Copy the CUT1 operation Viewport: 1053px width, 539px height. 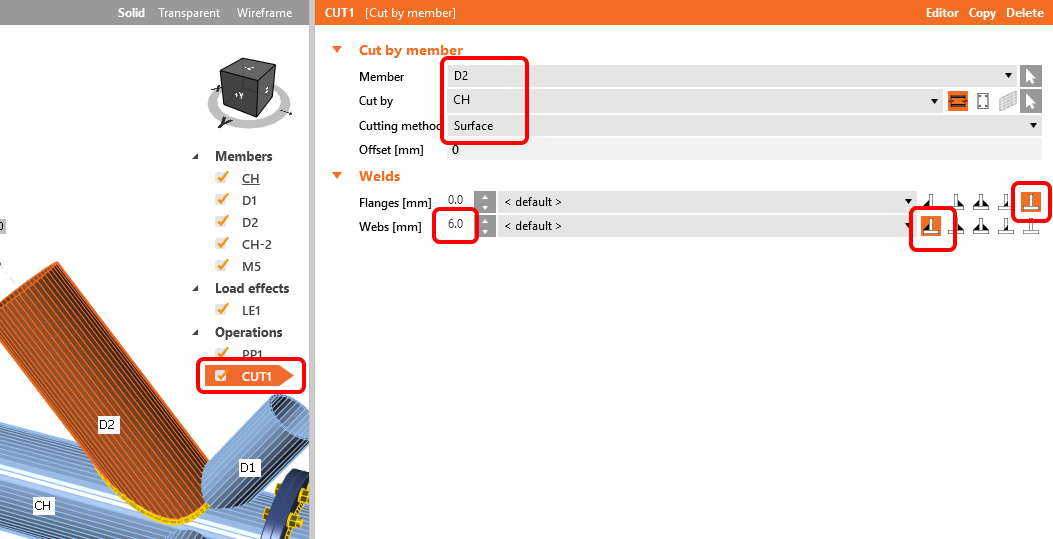click(x=982, y=13)
